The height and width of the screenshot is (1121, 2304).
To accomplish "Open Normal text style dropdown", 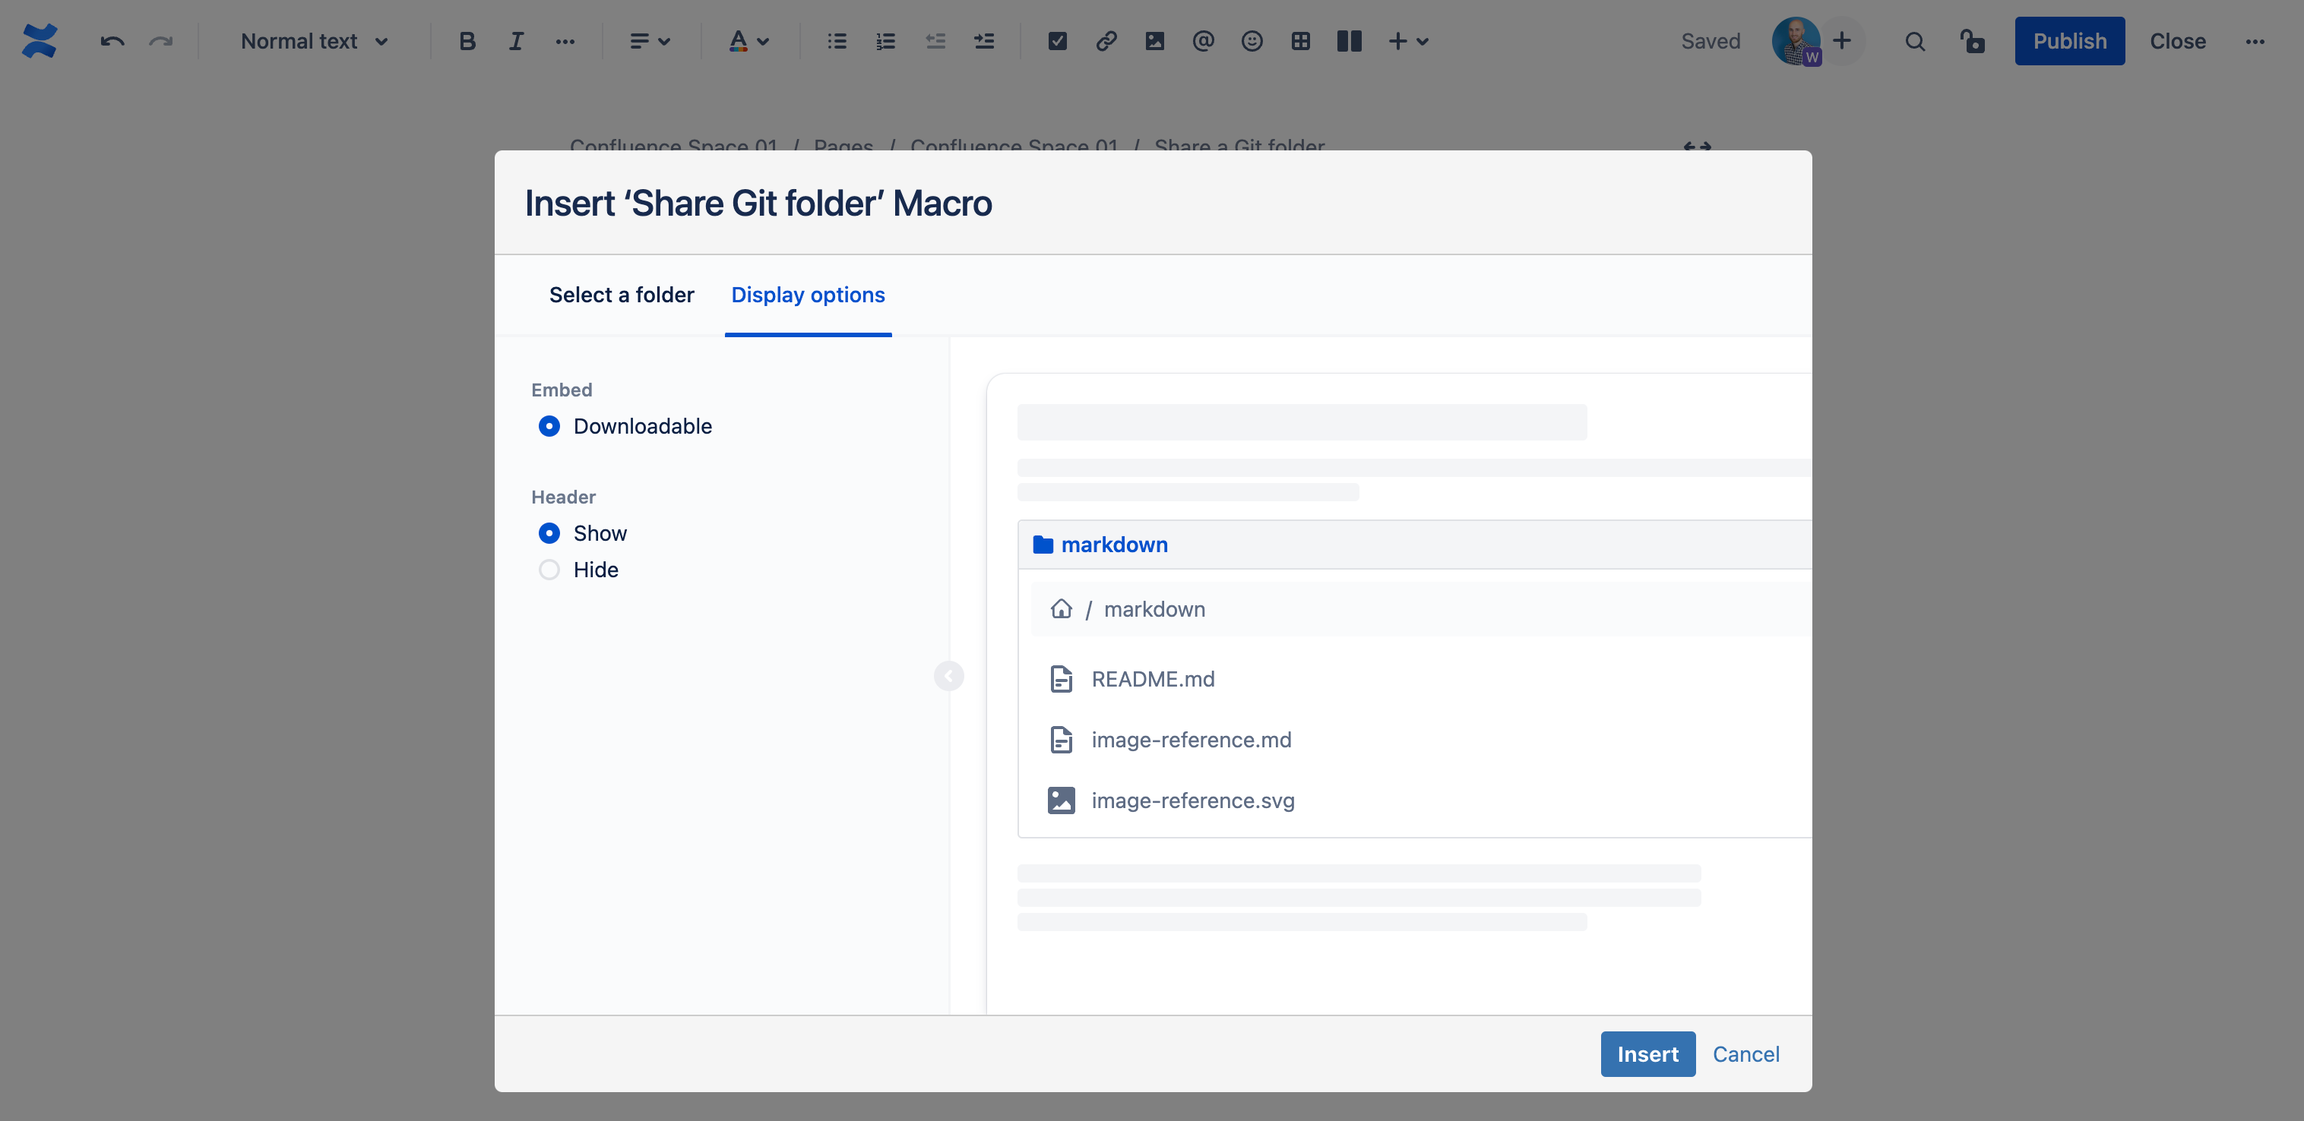I will point(314,41).
